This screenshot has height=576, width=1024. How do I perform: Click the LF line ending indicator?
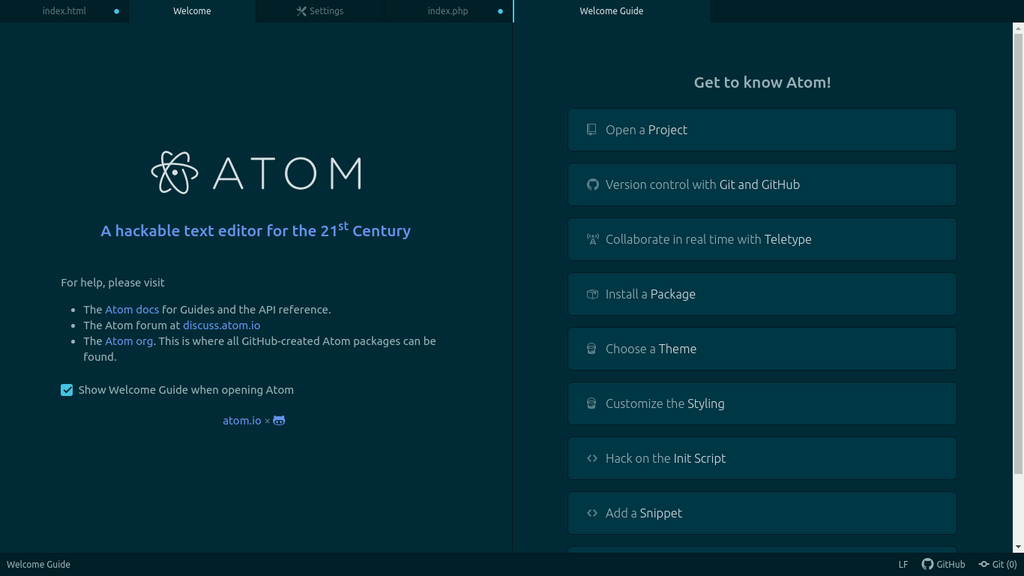(x=903, y=564)
